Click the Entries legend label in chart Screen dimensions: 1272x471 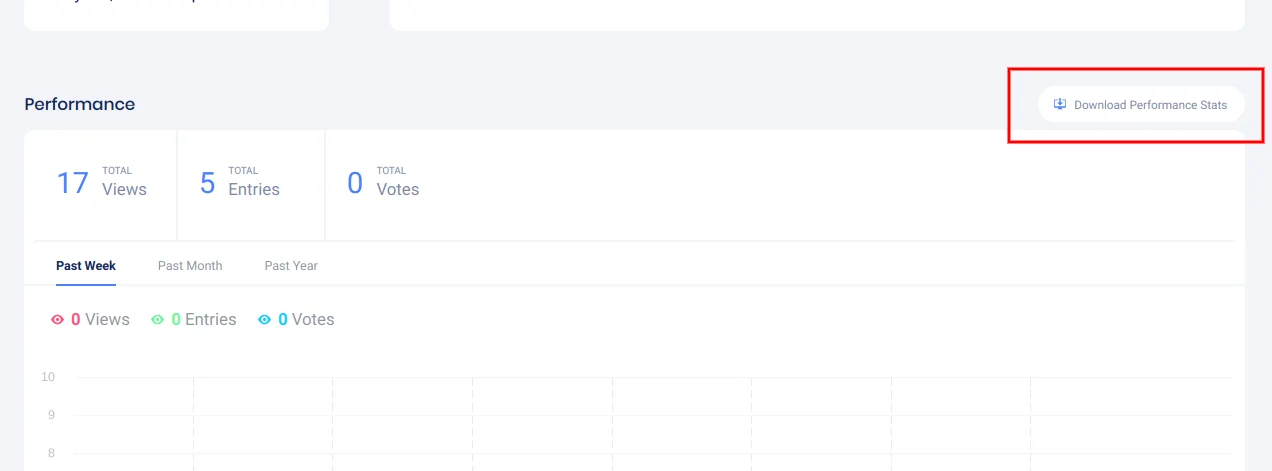(x=210, y=320)
